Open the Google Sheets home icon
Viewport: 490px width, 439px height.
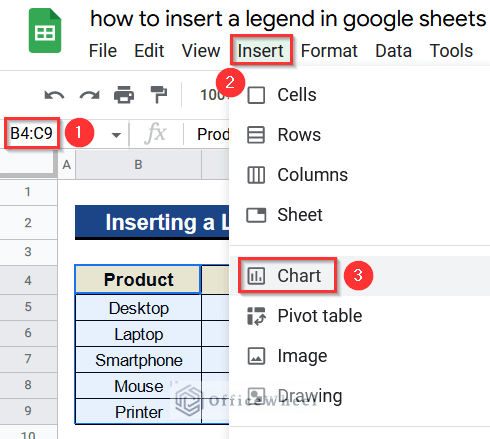pos(45,31)
